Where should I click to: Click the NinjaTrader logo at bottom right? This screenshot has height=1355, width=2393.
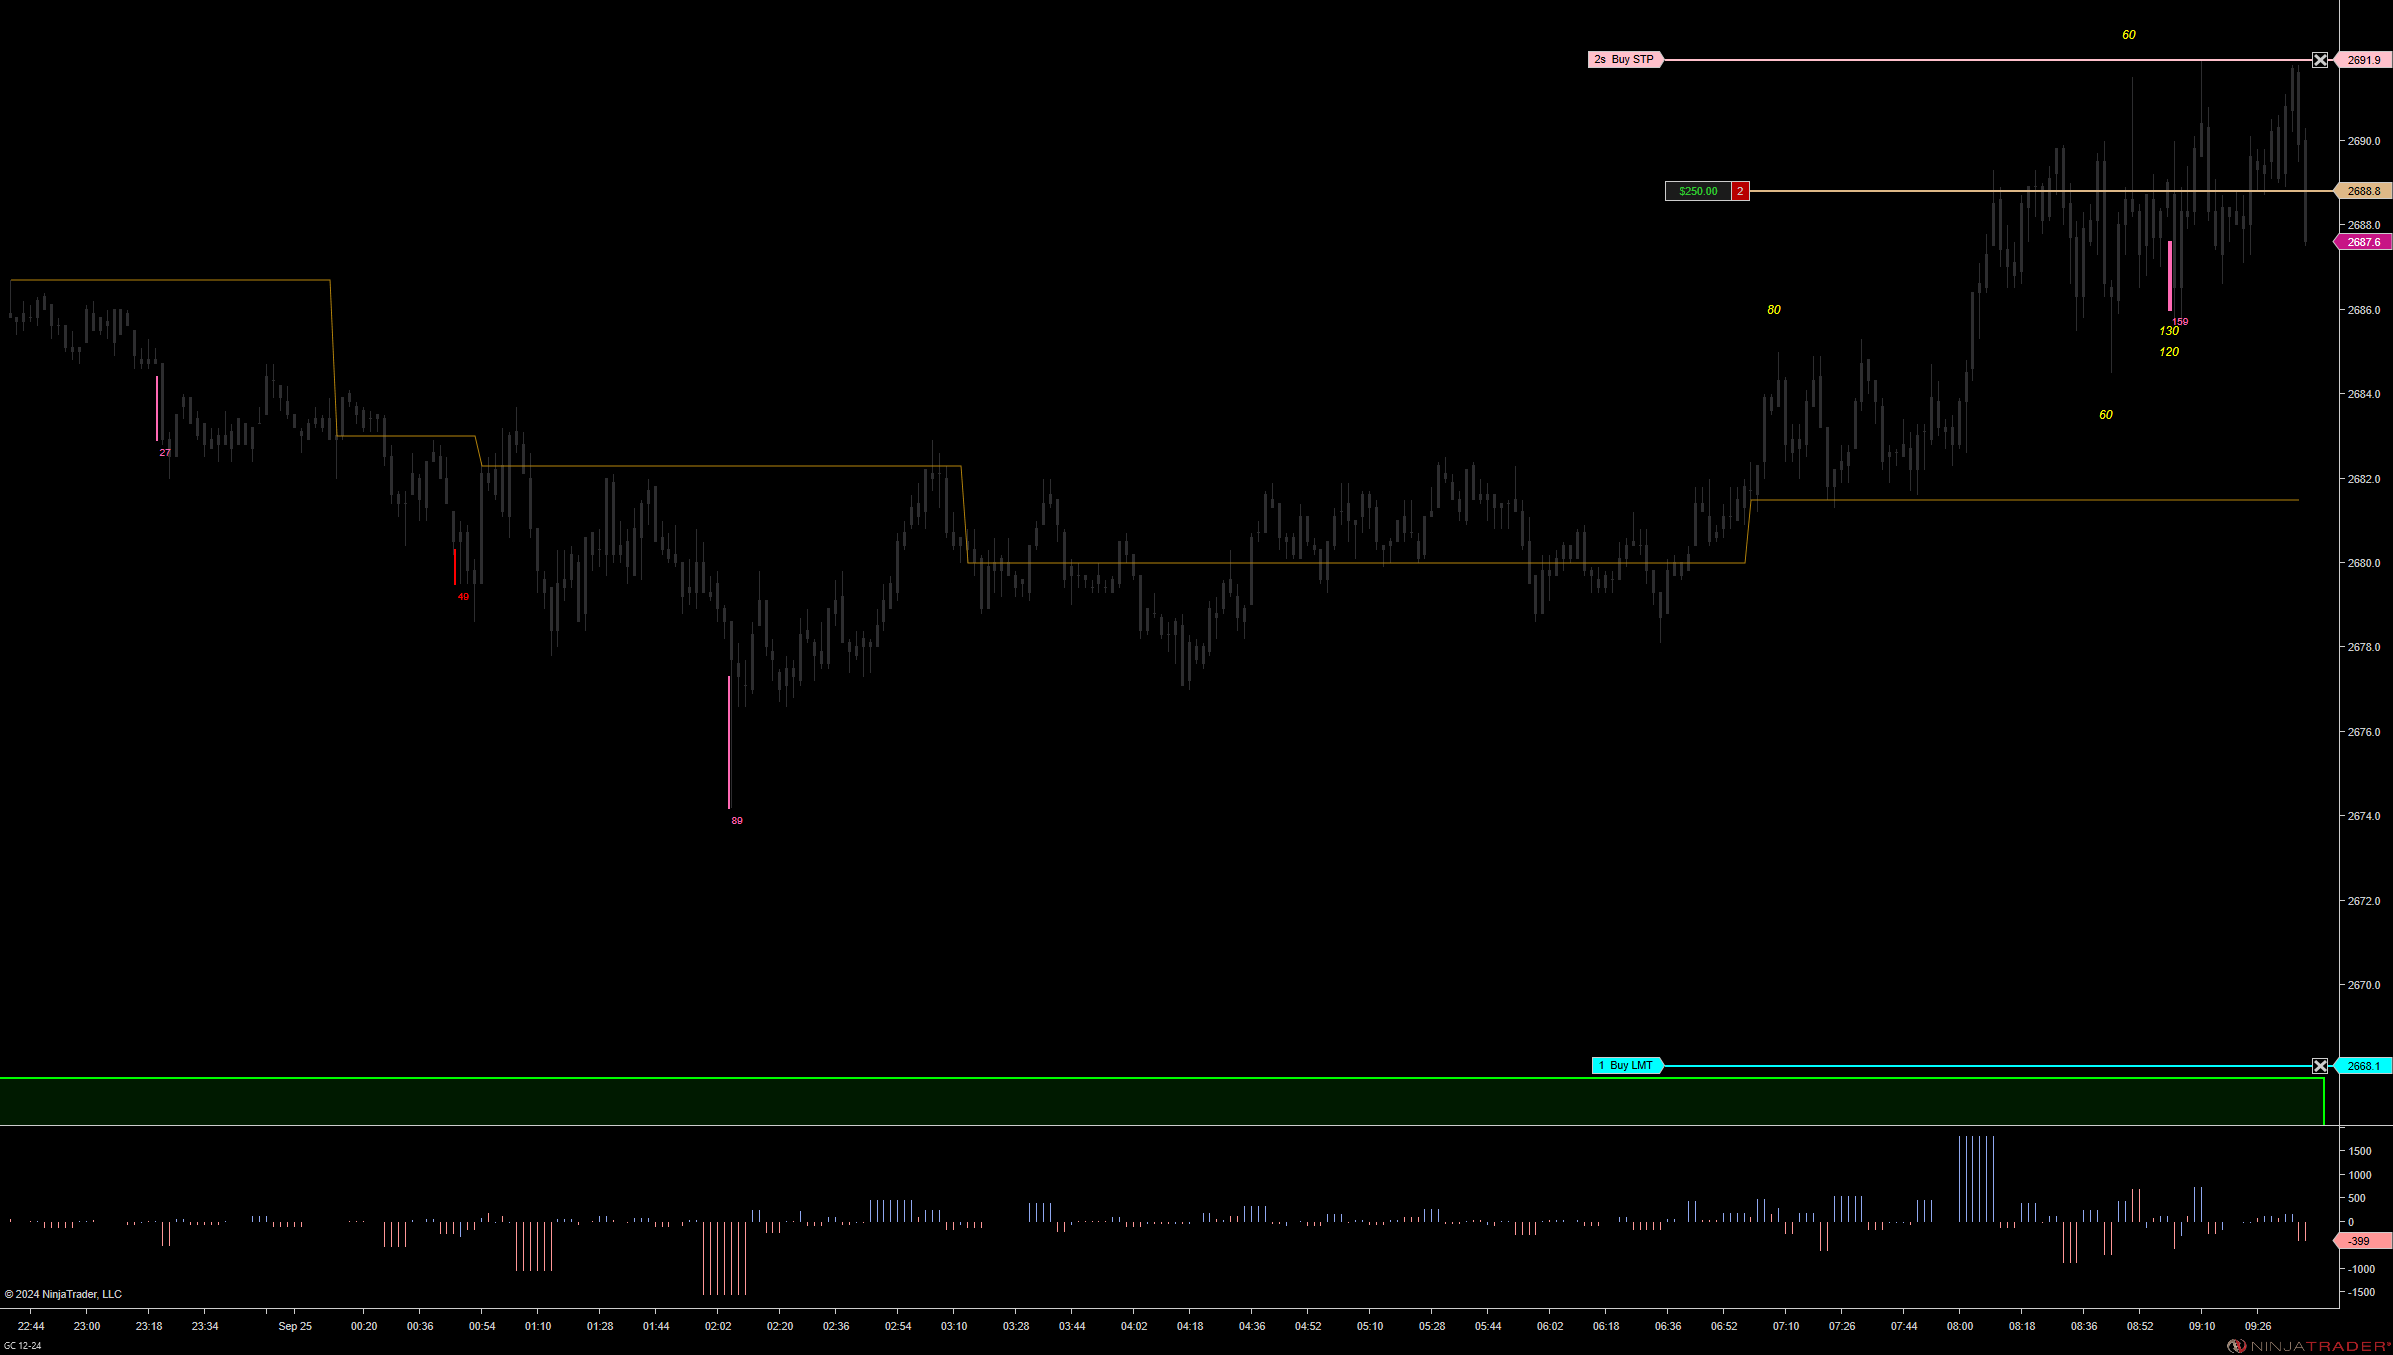pos(2310,1346)
